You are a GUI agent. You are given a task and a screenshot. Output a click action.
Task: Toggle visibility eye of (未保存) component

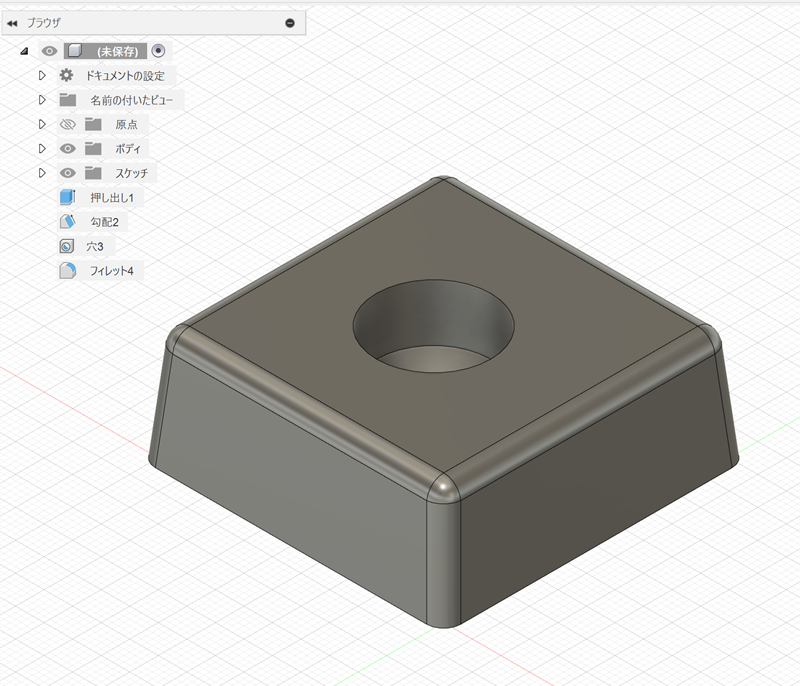click(x=49, y=51)
